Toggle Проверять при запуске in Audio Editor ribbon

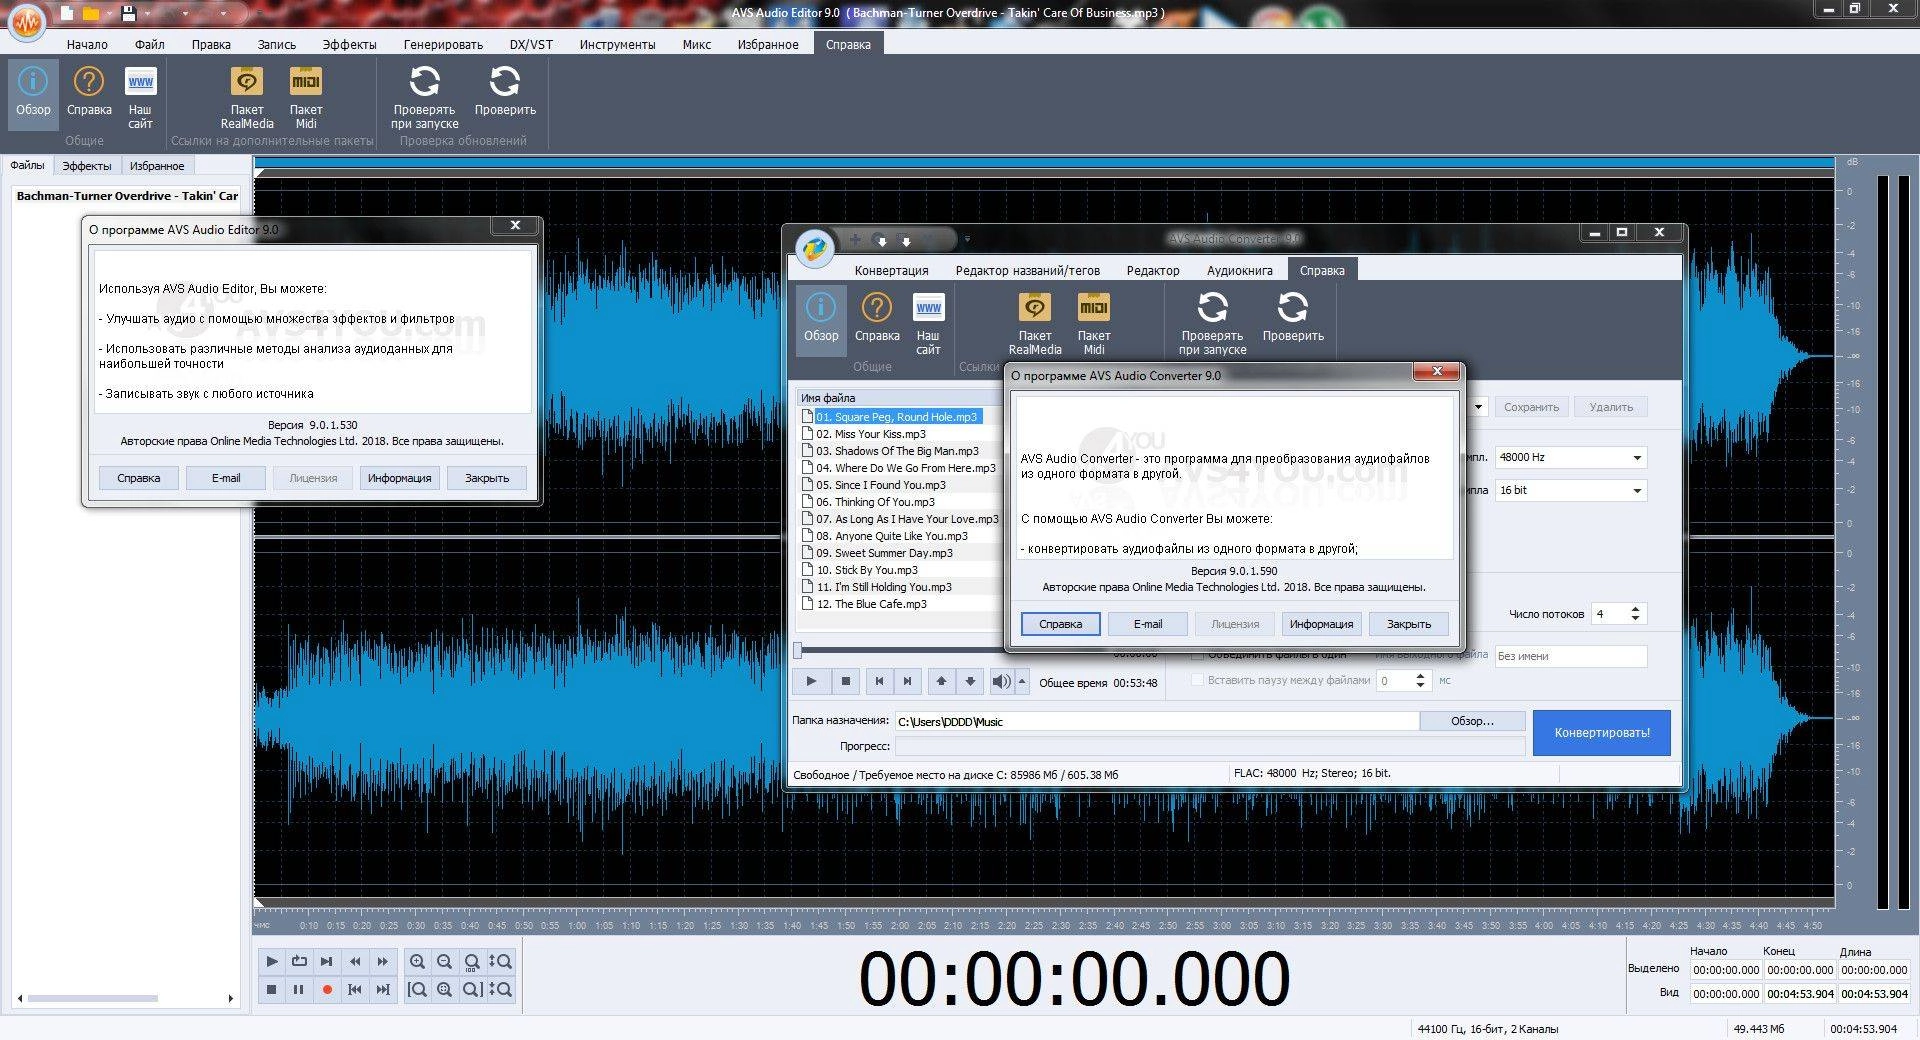[424, 97]
